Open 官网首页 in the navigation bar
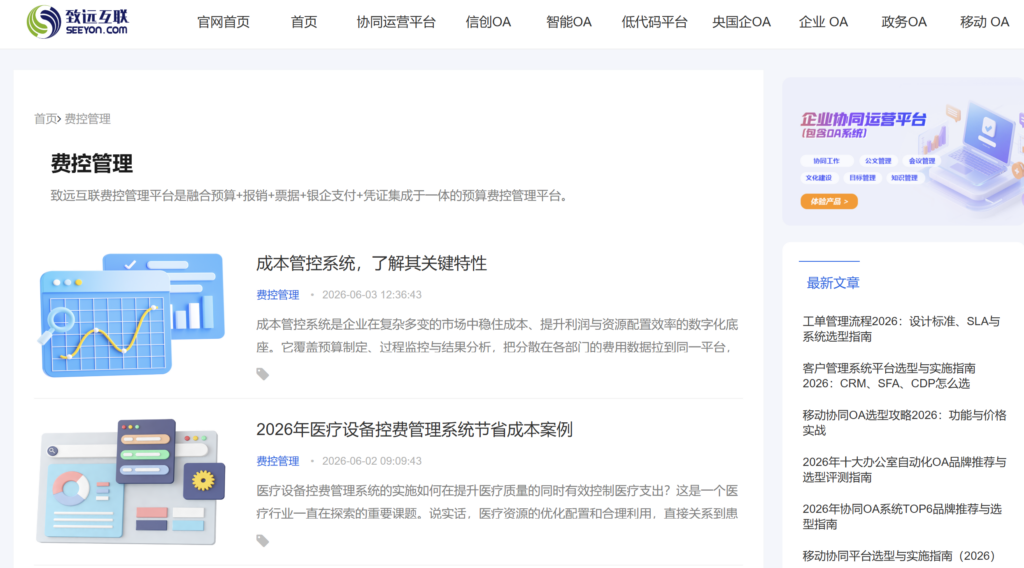This screenshot has height=568, width=1024. coord(223,22)
